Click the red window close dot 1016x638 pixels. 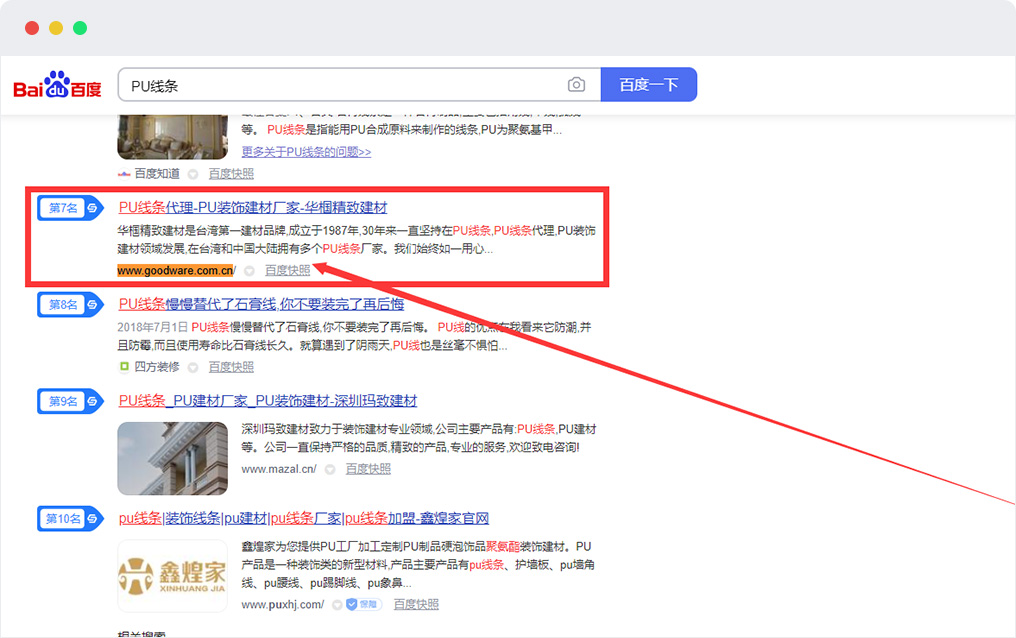point(32,28)
